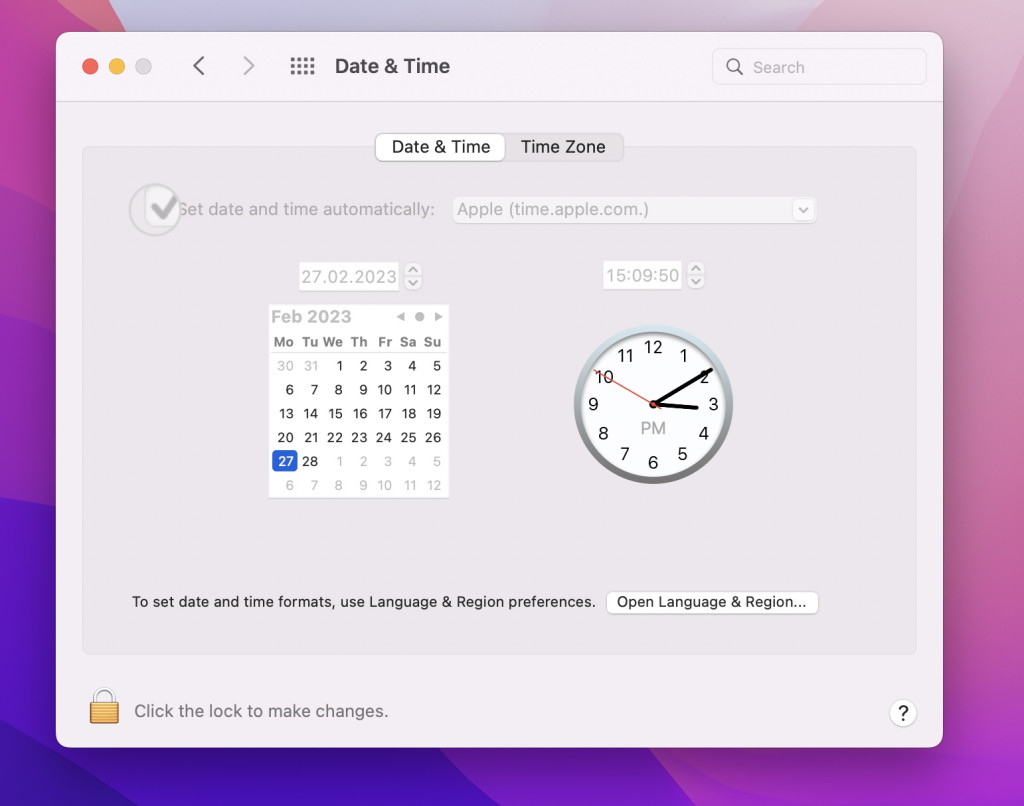Select February 27 in calendar
The height and width of the screenshot is (806, 1024).
point(285,461)
